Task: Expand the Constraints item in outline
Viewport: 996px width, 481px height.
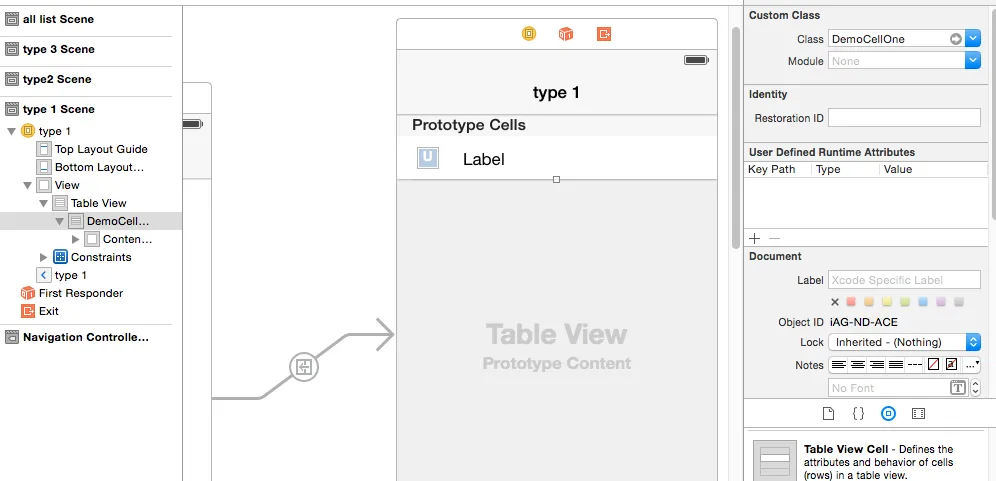Action: (43, 257)
